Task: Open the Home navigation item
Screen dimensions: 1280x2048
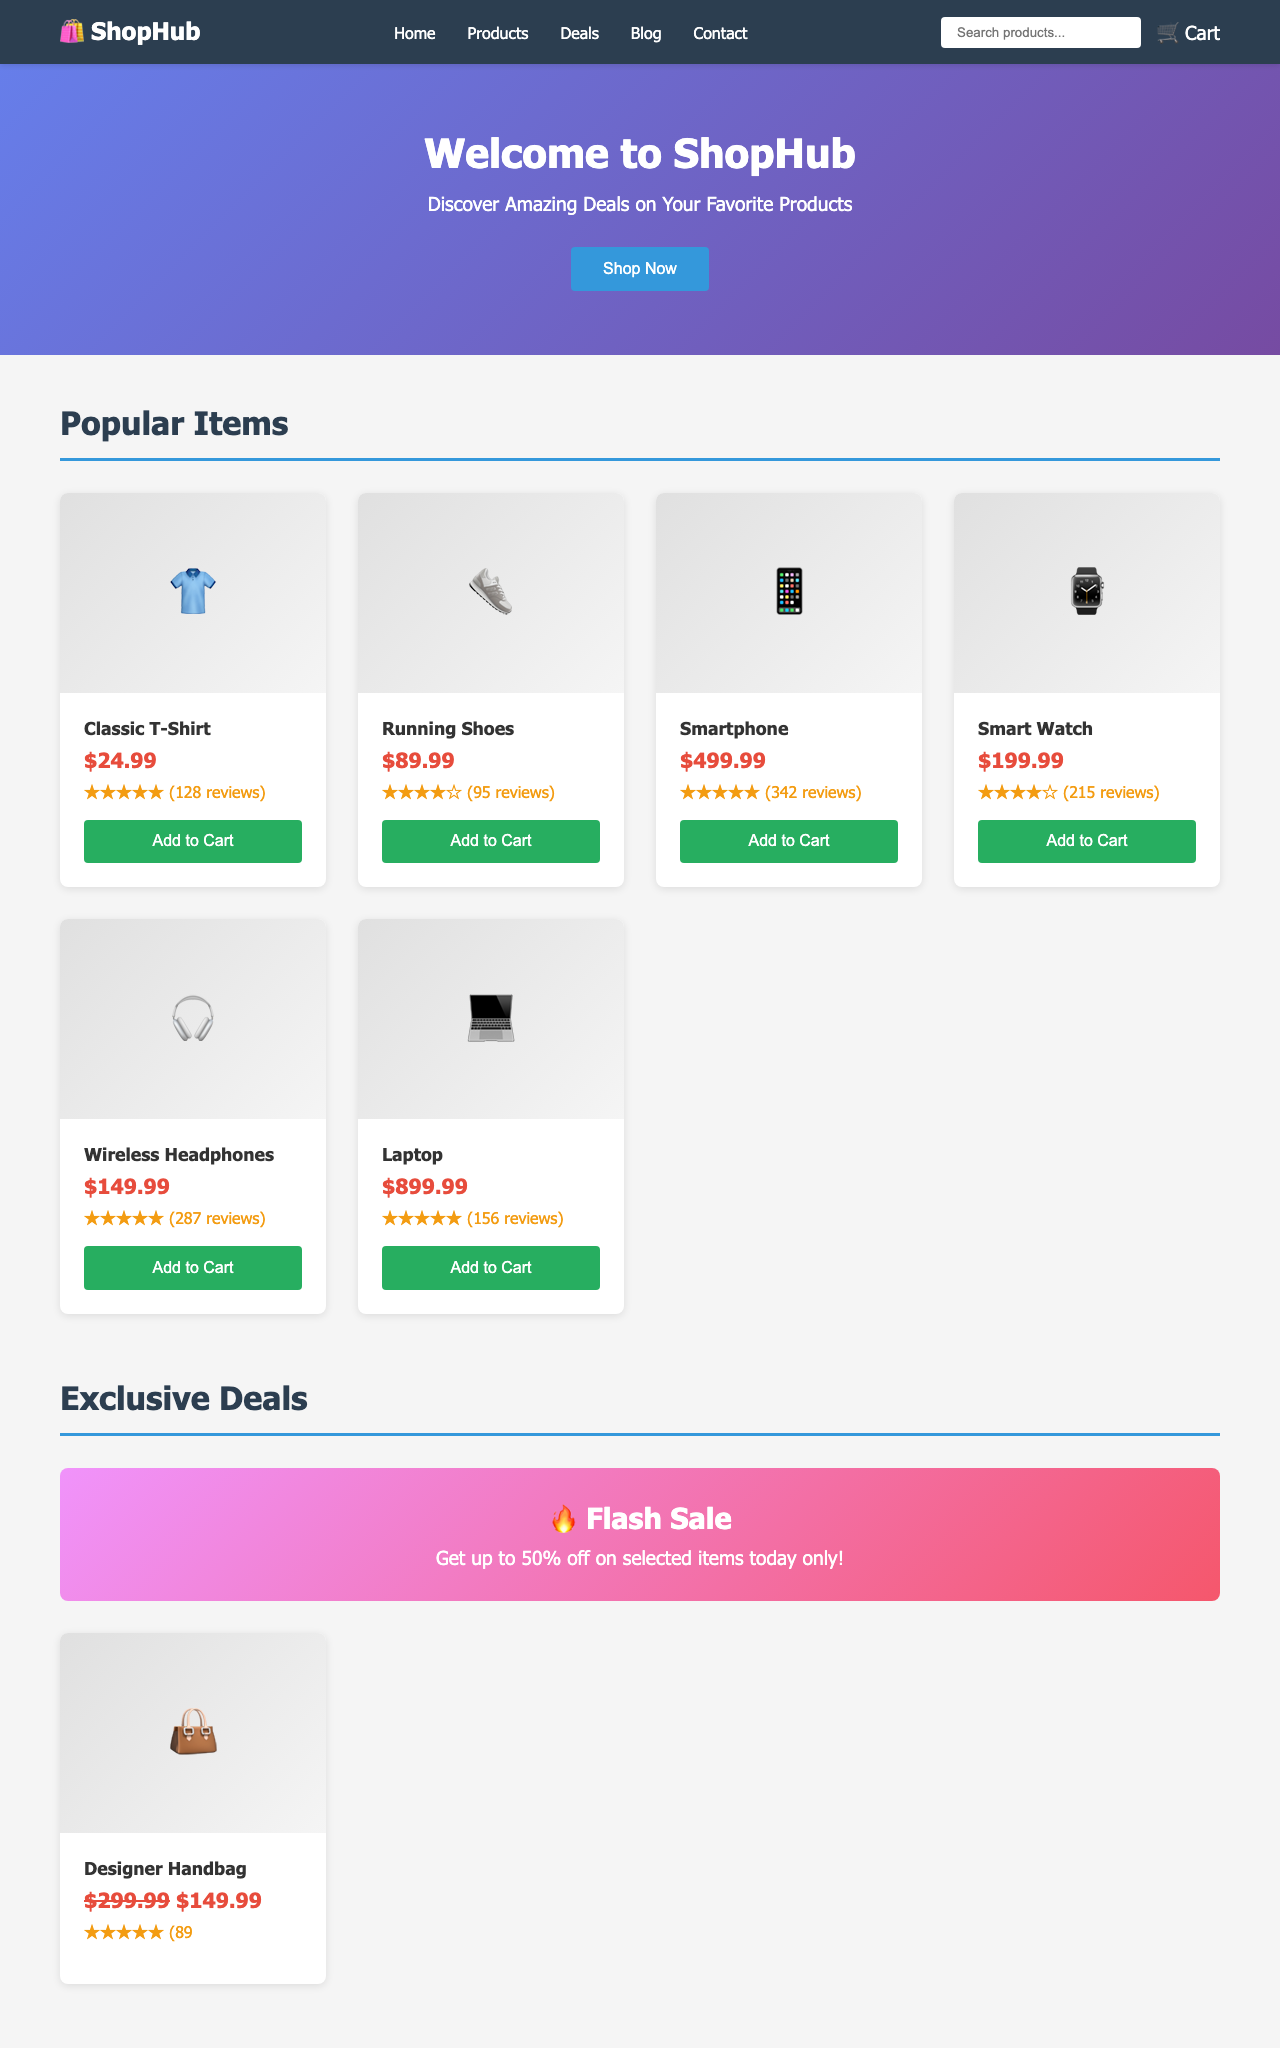Action: tap(414, 33)
